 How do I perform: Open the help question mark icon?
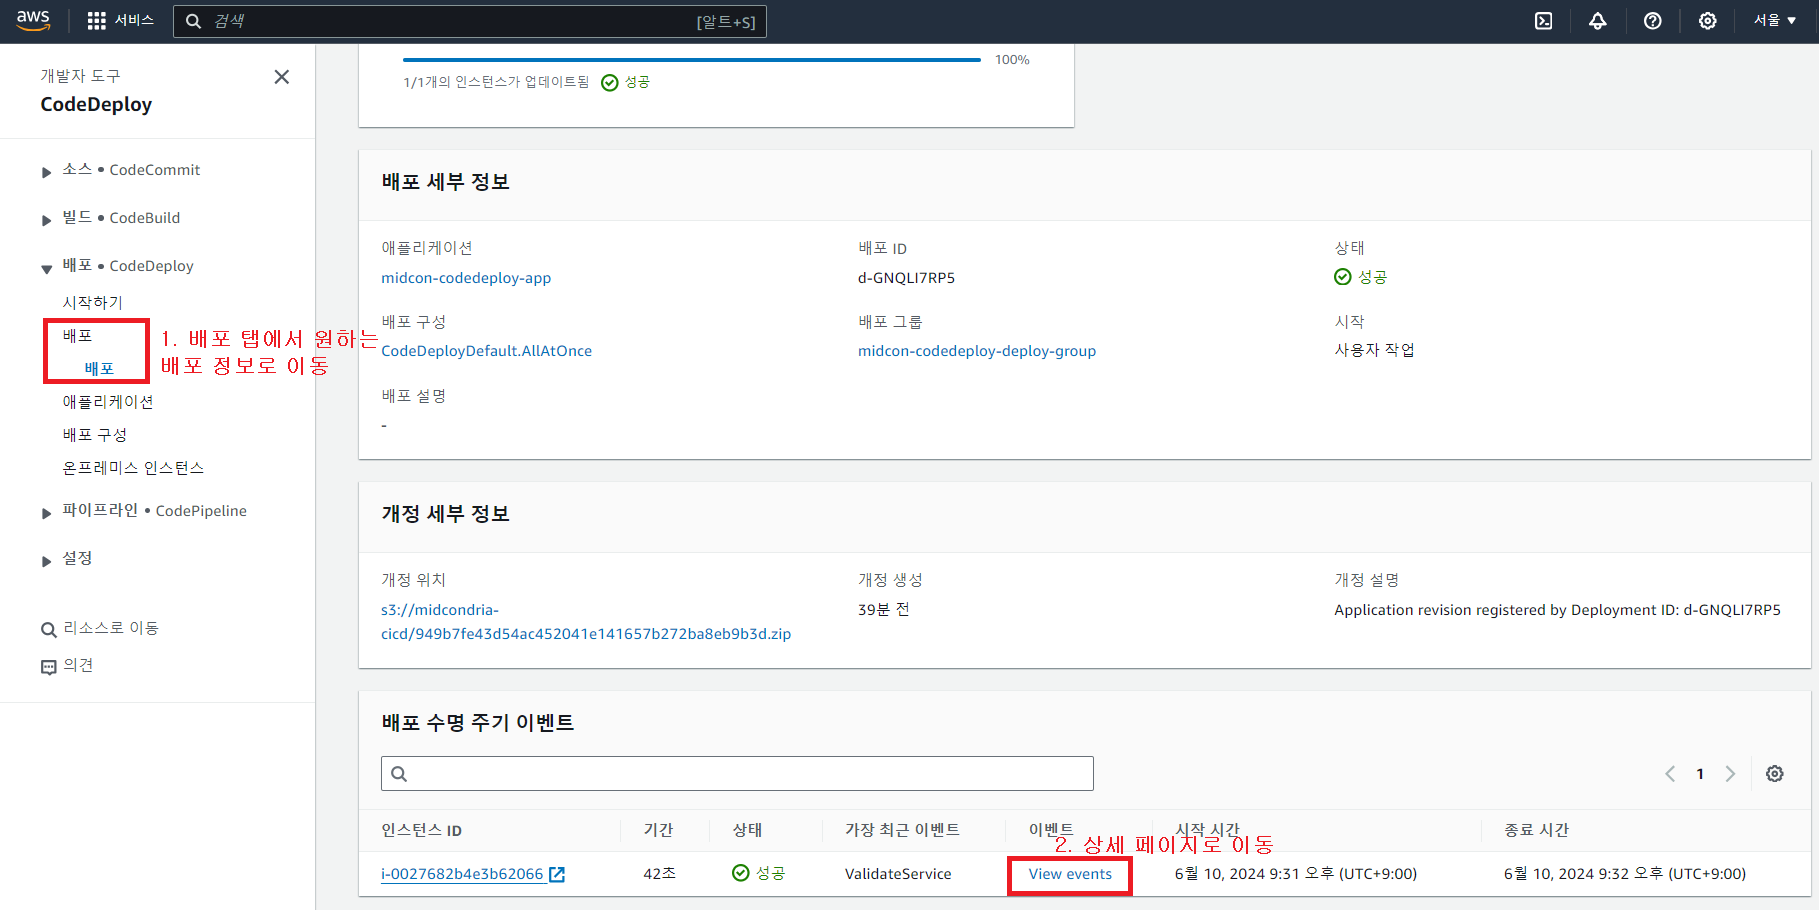click(1653, 21)
